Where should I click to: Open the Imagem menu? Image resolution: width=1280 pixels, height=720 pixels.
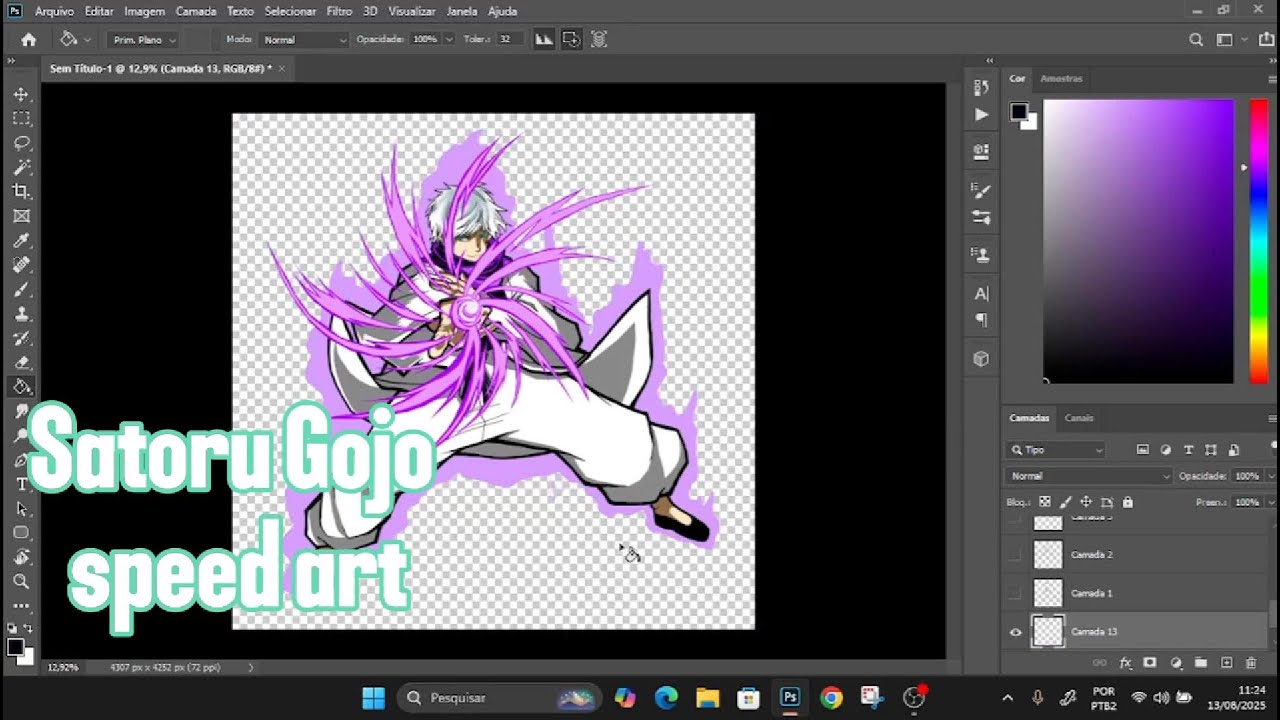(x=144, y=11)
